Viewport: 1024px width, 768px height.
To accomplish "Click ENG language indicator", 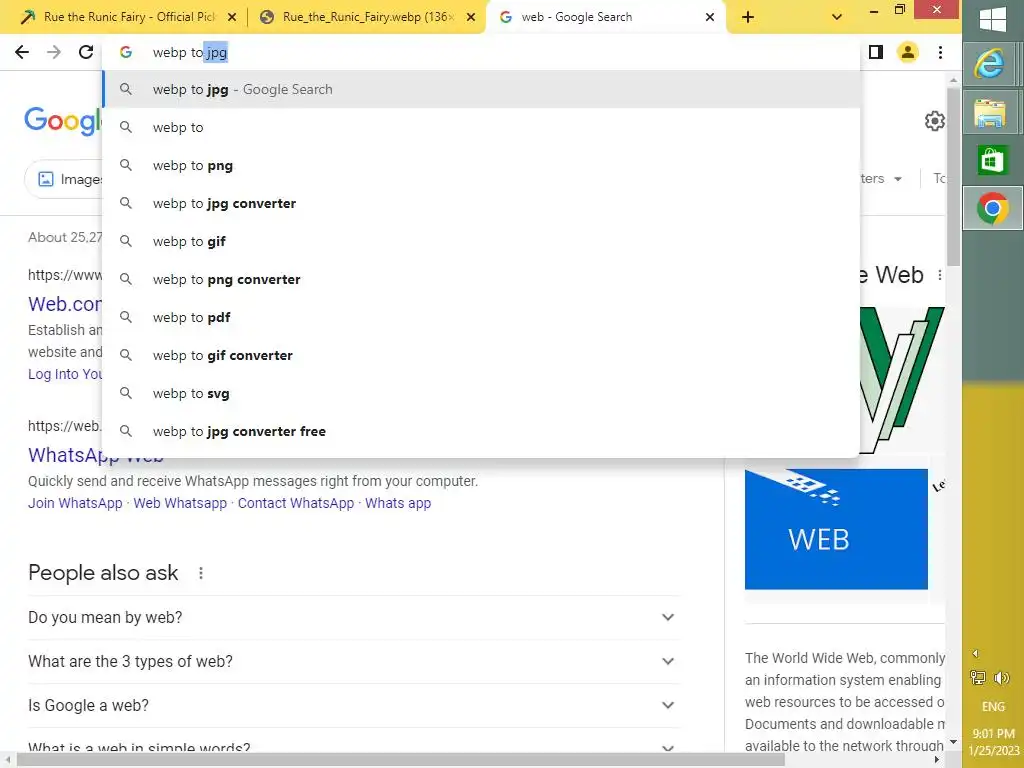I will tap(993, 707).
